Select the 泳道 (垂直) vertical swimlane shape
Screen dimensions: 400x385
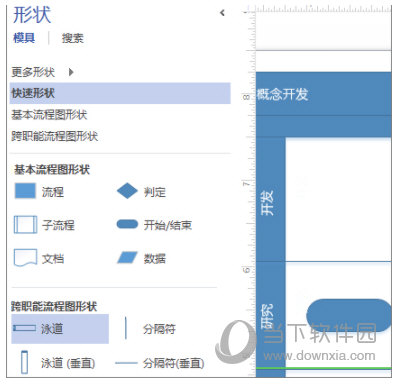coord(58,362)
